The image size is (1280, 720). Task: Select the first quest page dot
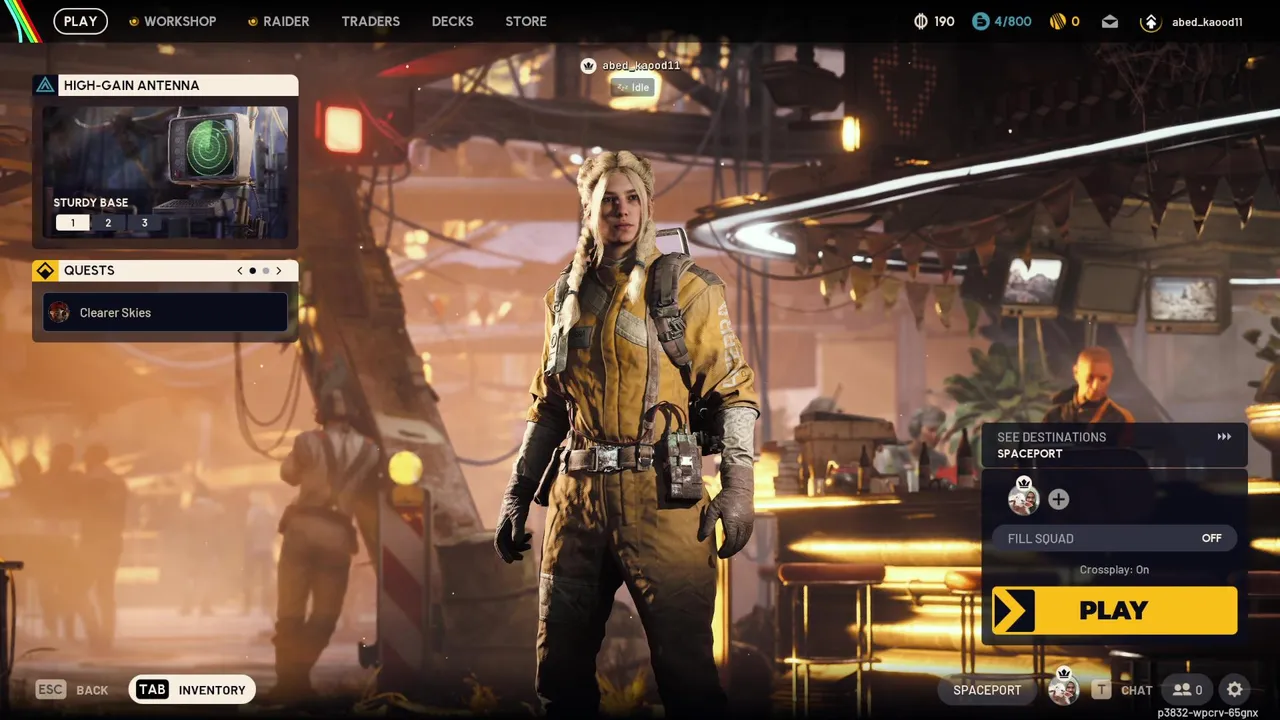click(x=252, y=271)
